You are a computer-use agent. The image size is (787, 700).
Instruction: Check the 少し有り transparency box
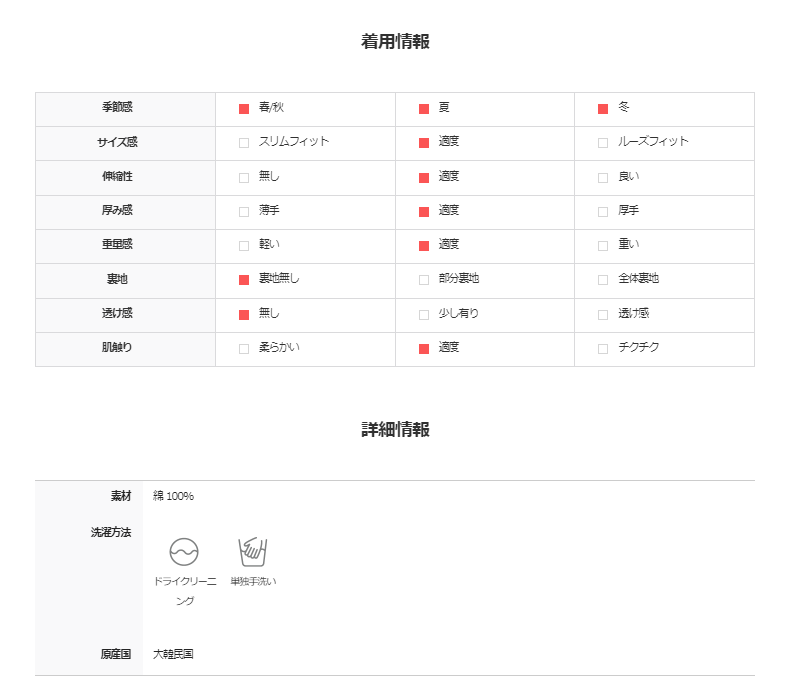tap(424, 315)
